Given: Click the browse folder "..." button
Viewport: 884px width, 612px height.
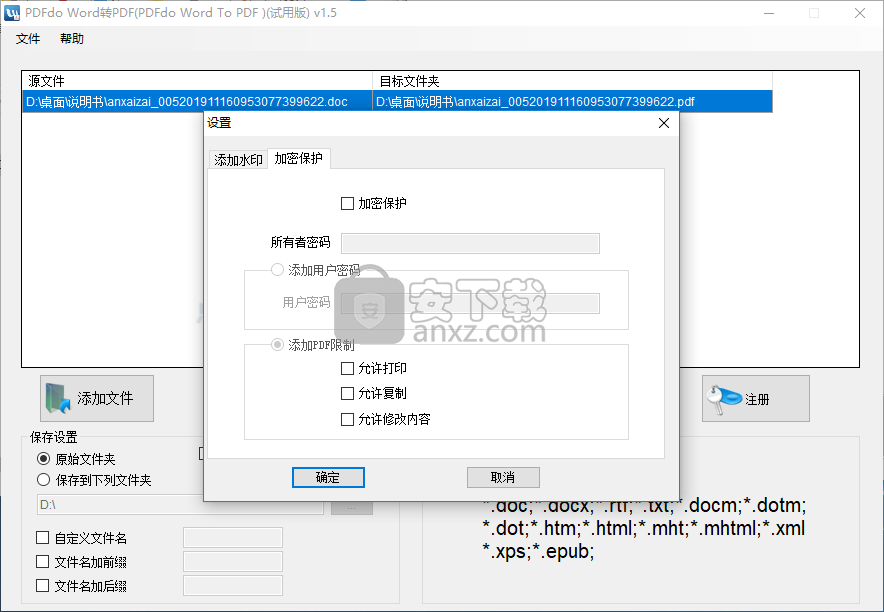Looking at the screenshot, I should tap(352, 506).
